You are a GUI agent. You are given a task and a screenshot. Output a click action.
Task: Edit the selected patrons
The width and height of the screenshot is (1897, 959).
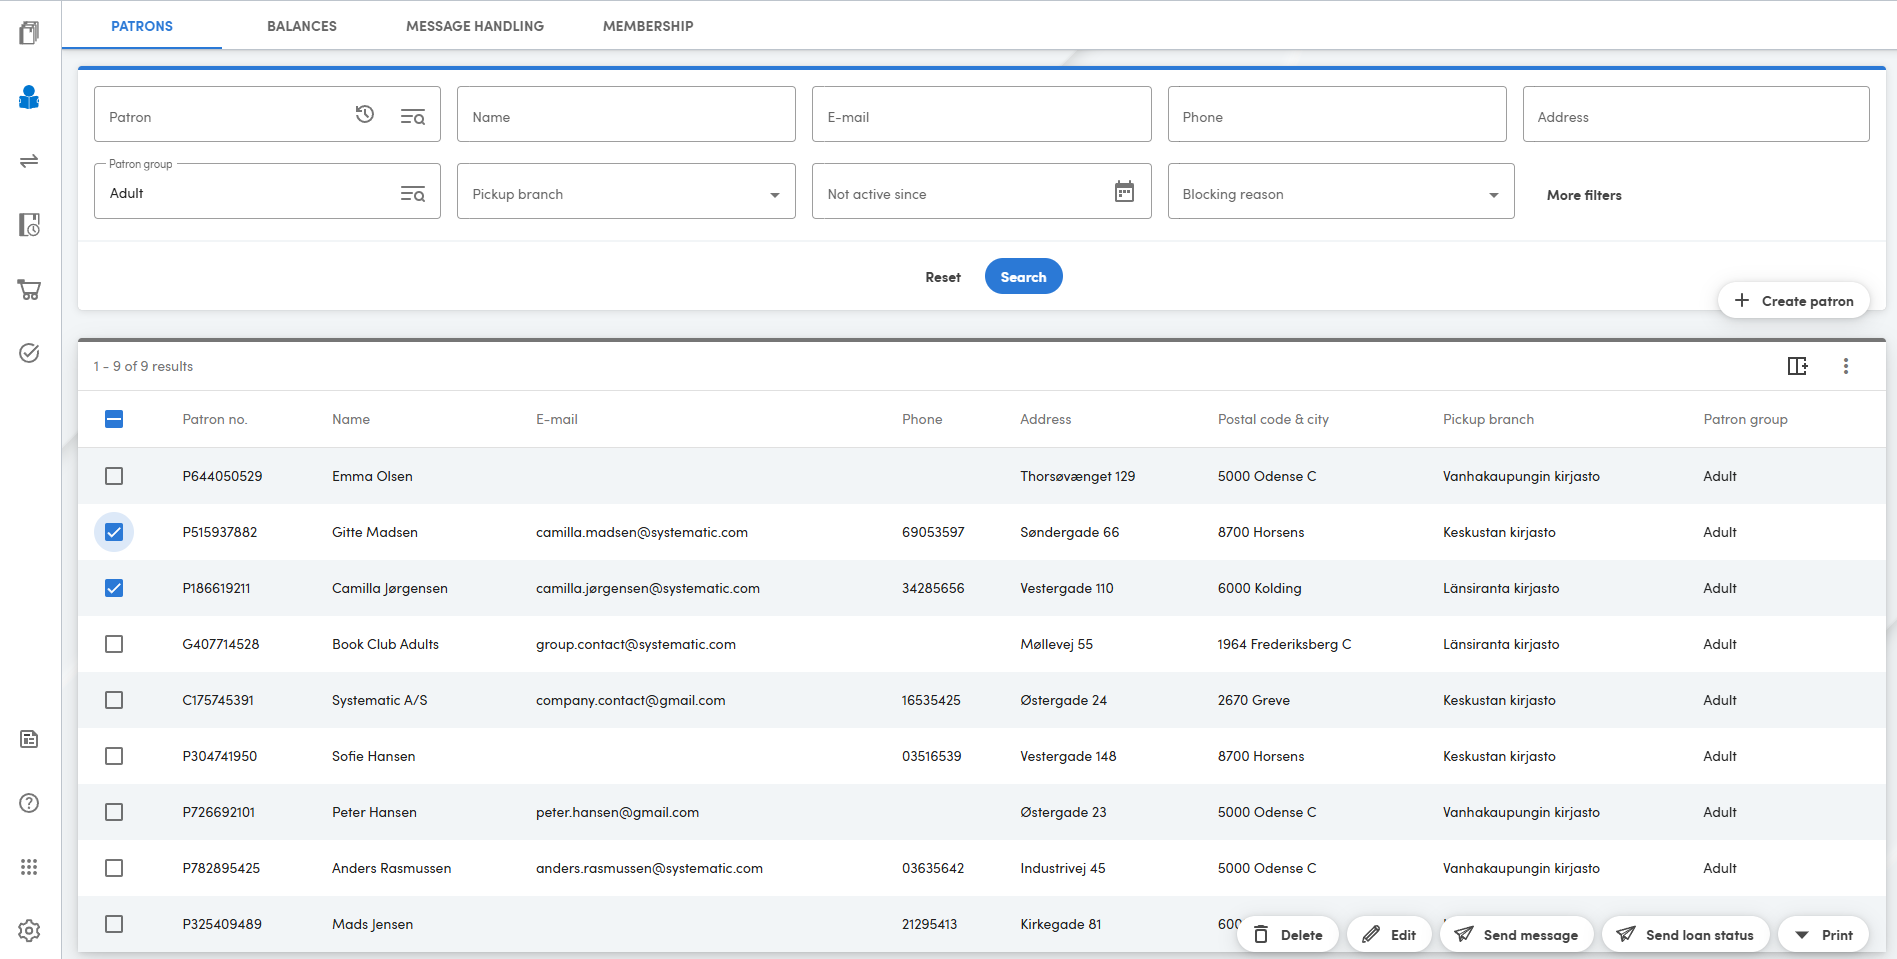[1390, 935]
